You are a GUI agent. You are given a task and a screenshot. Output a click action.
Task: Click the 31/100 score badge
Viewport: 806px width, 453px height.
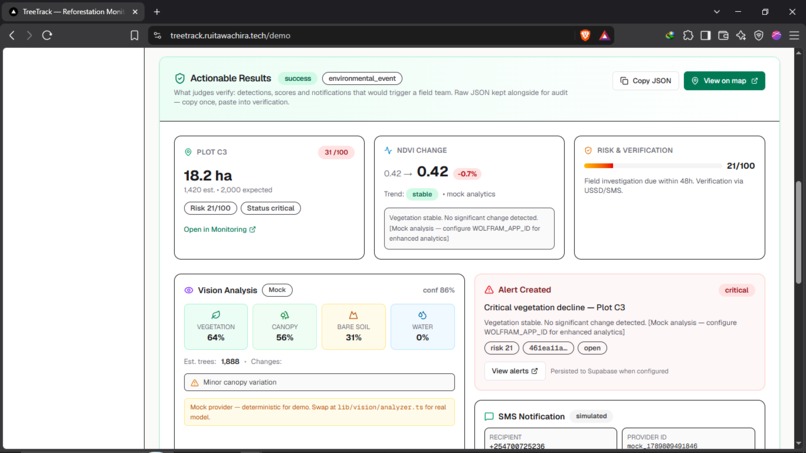(x=336, y=152)
